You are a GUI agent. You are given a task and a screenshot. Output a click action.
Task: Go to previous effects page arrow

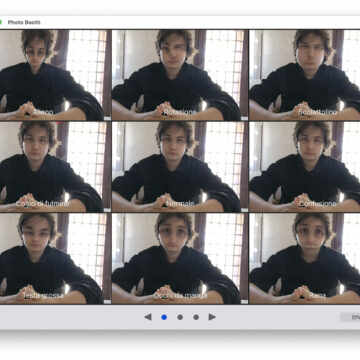pos(148,317)
